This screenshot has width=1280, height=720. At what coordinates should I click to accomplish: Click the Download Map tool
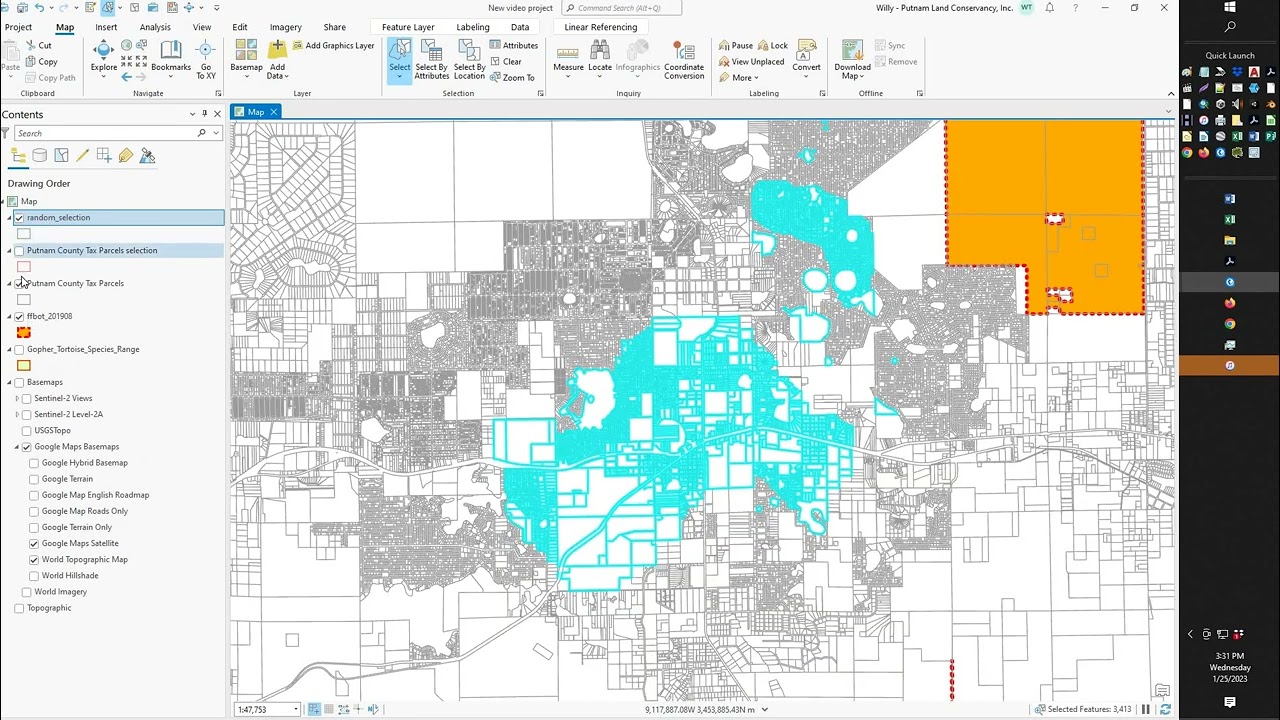click(852, 60)
